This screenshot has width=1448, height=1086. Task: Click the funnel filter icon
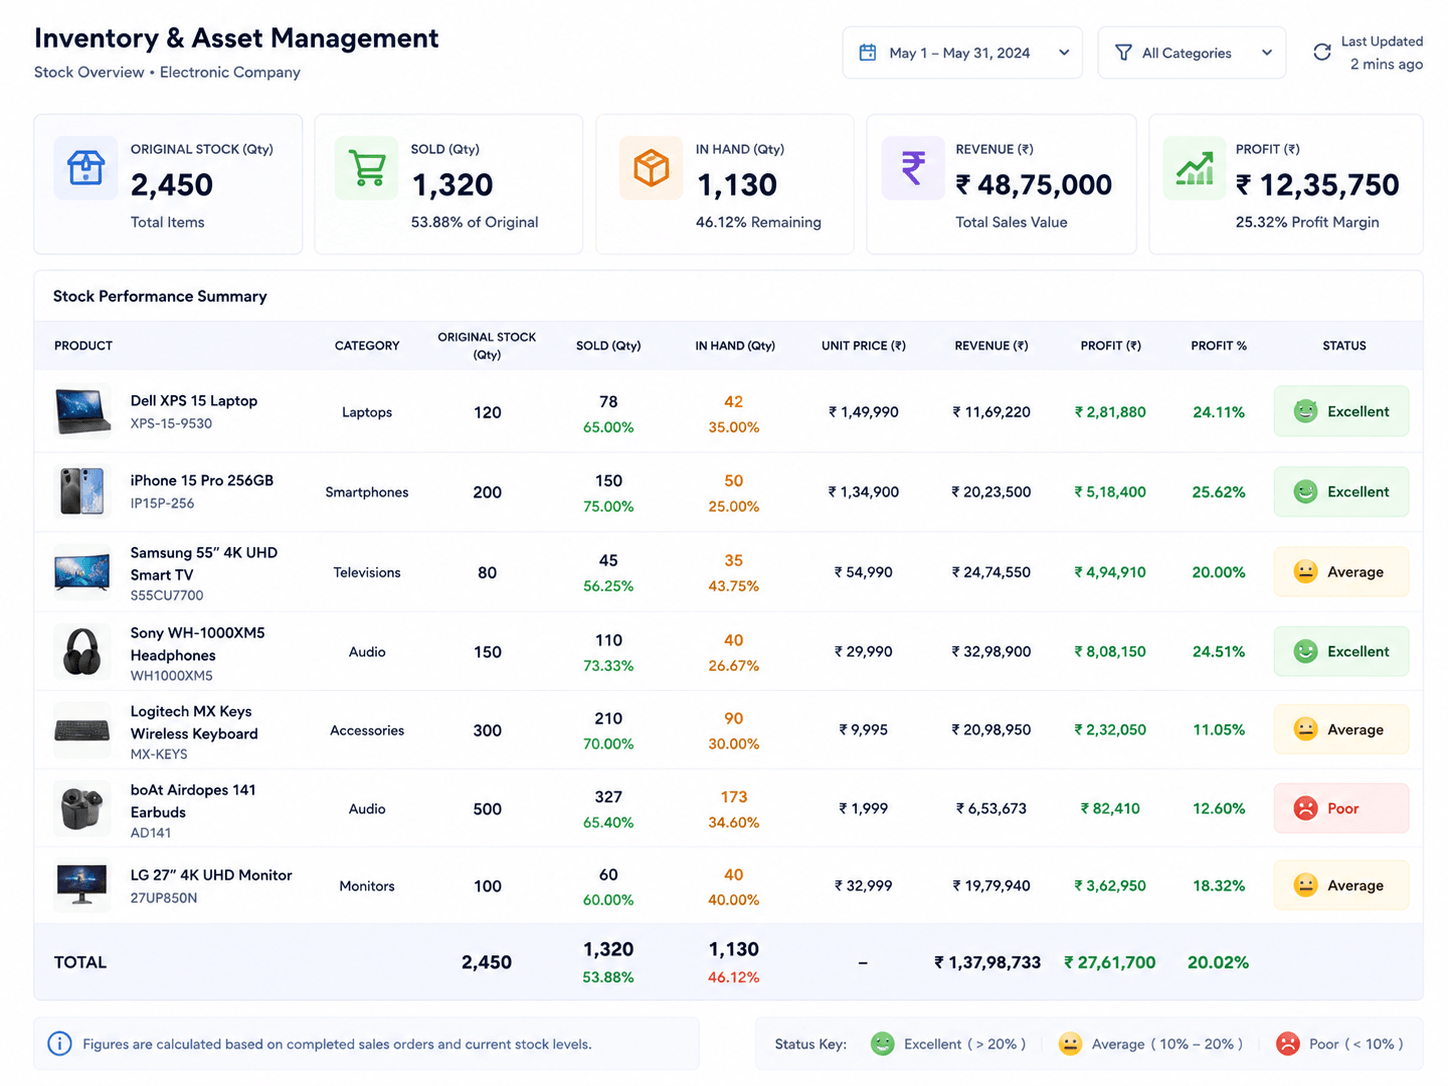tap(1124, 52)
